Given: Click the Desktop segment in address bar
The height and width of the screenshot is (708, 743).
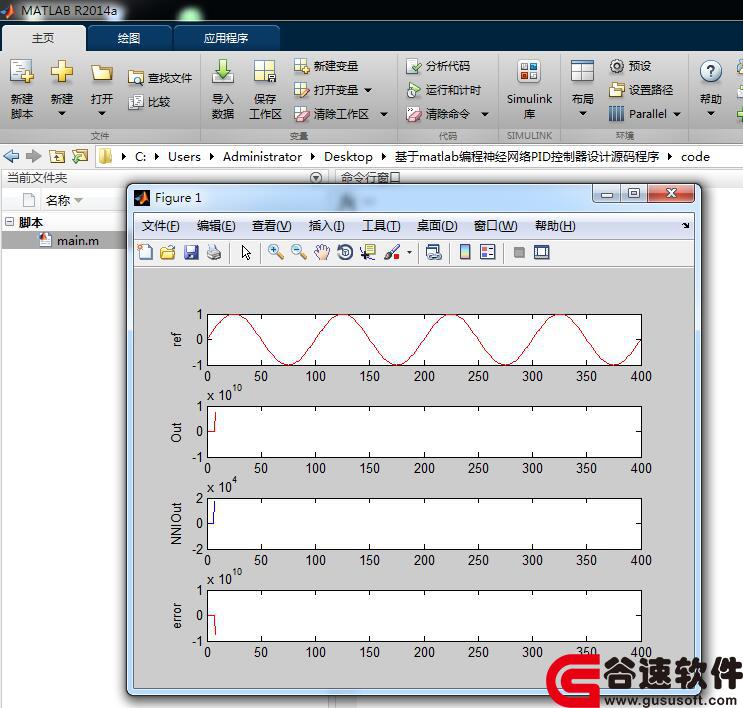Looking at the screenshot, I should tap(348, 156).
